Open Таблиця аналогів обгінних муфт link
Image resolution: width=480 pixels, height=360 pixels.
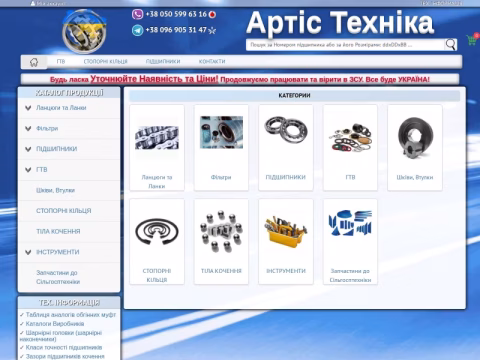click(71, 315)
